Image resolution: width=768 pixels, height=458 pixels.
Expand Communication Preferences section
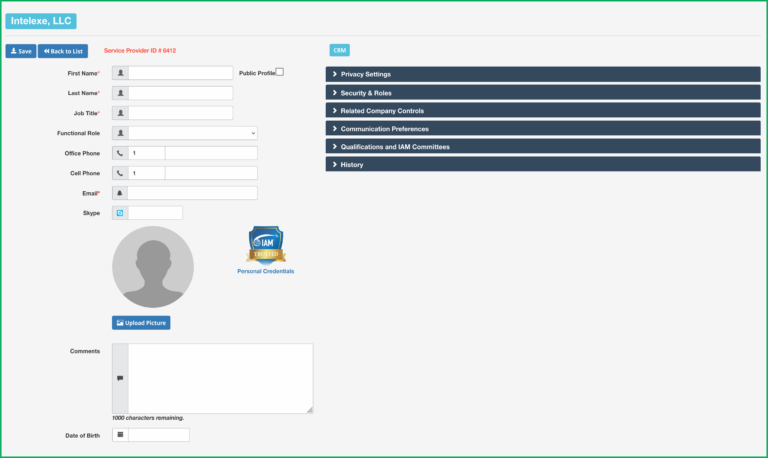coord(543,129)
